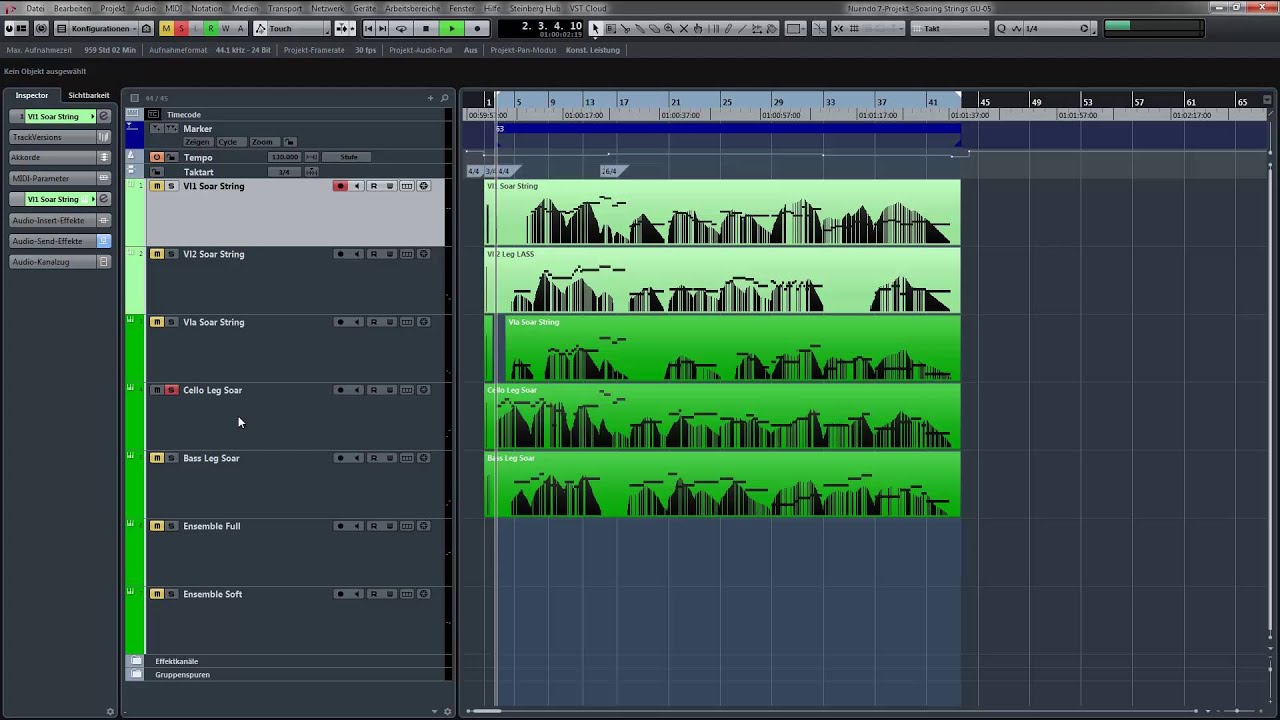Solo the Vla Soar String track

[x=171, y=322]
